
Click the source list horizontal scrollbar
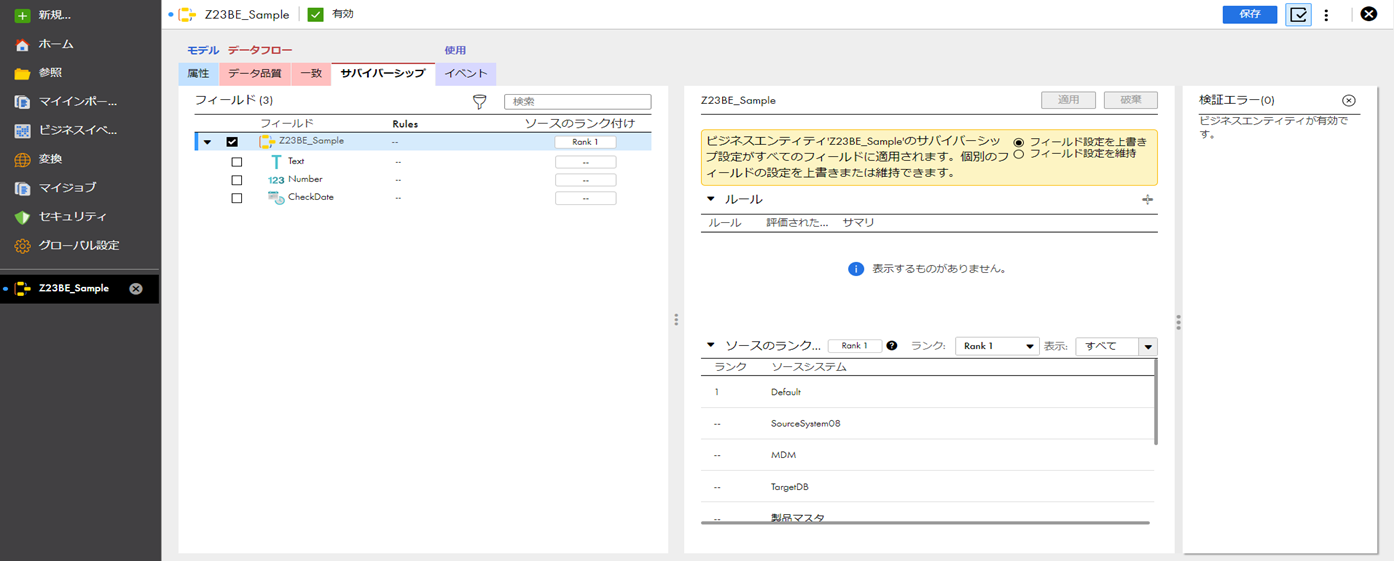925,523
